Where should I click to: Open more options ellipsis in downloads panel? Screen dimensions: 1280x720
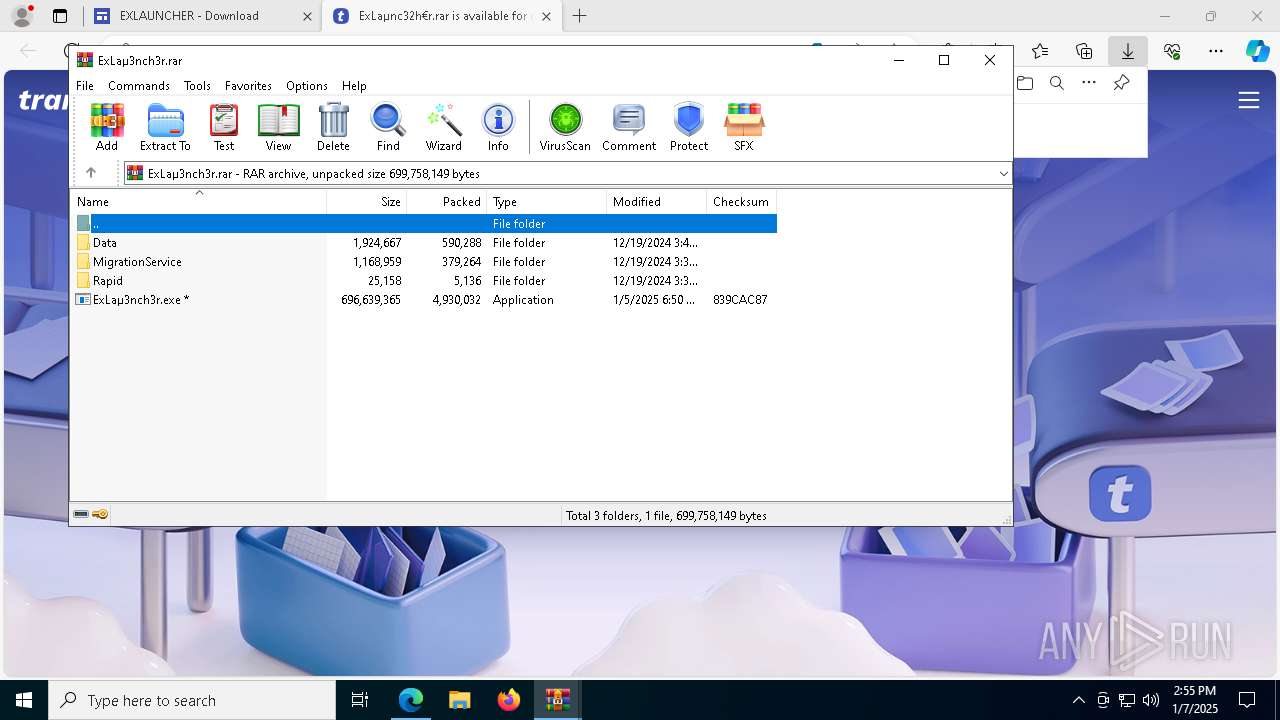(1088, 83)
